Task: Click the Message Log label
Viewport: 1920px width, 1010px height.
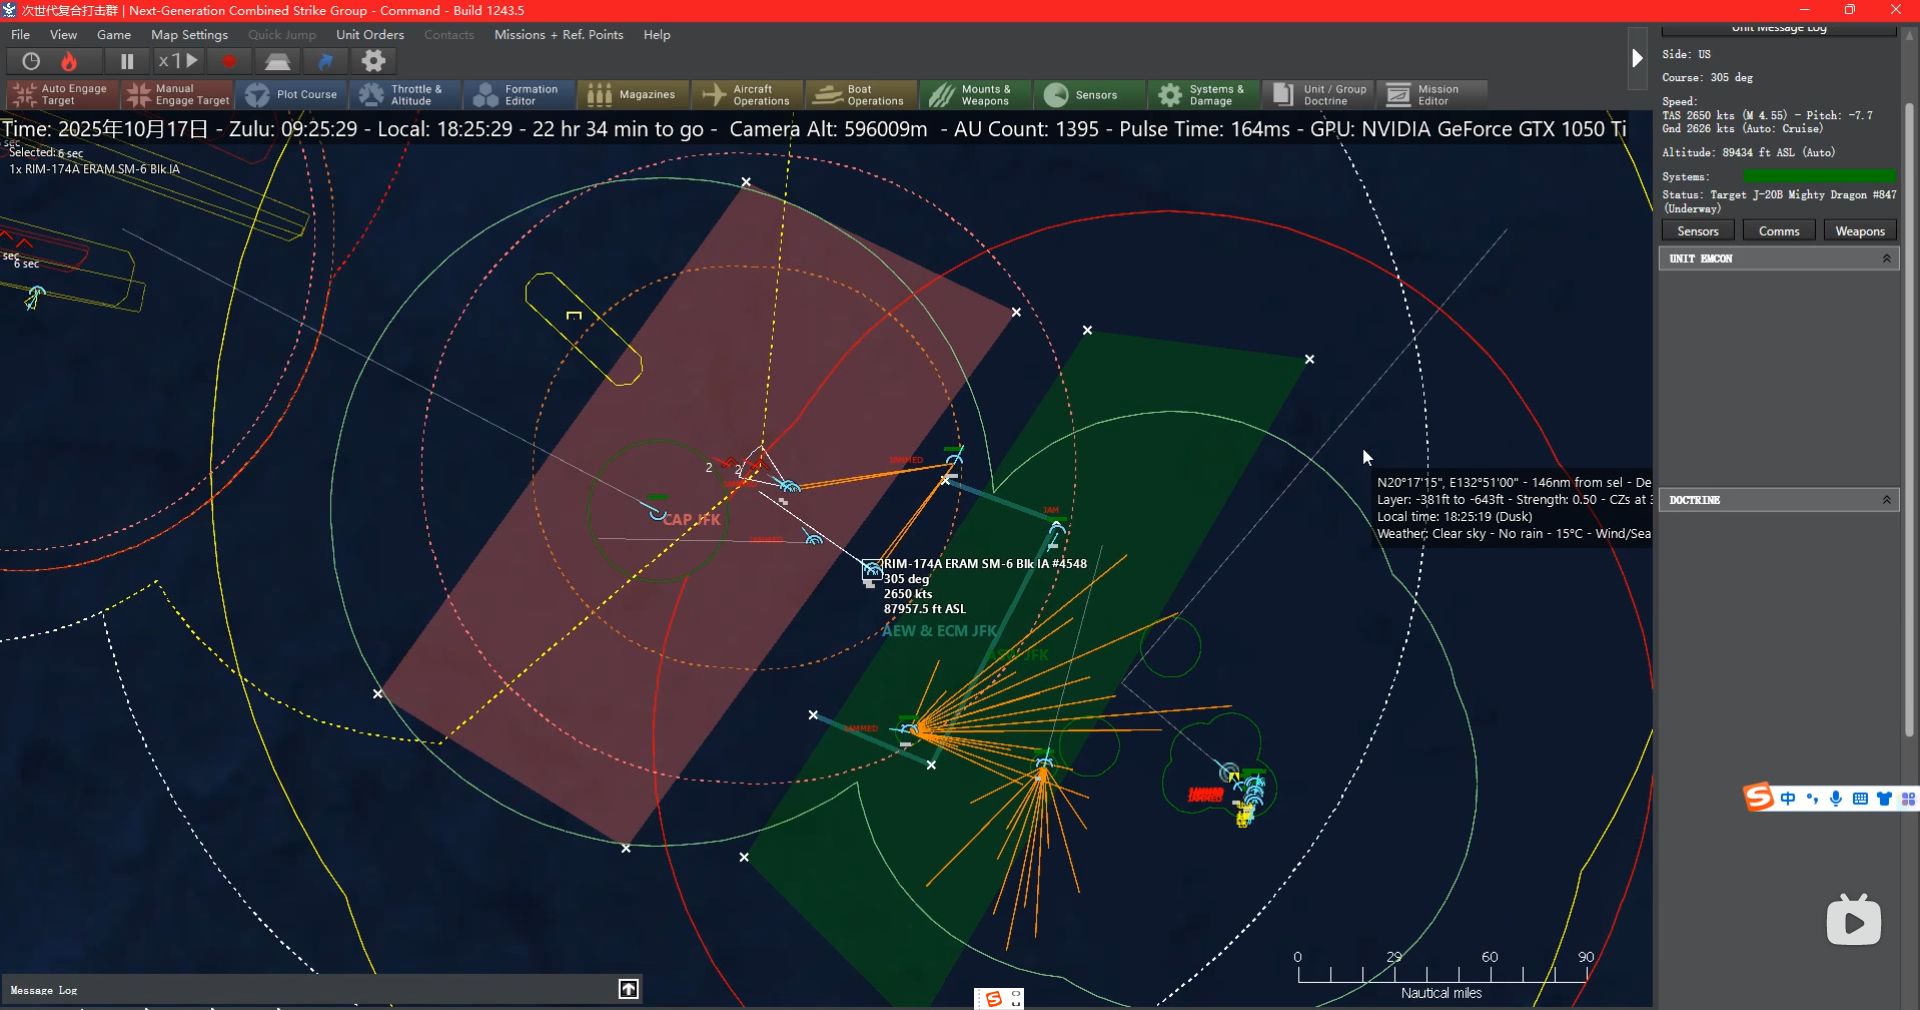Action: 44,990
